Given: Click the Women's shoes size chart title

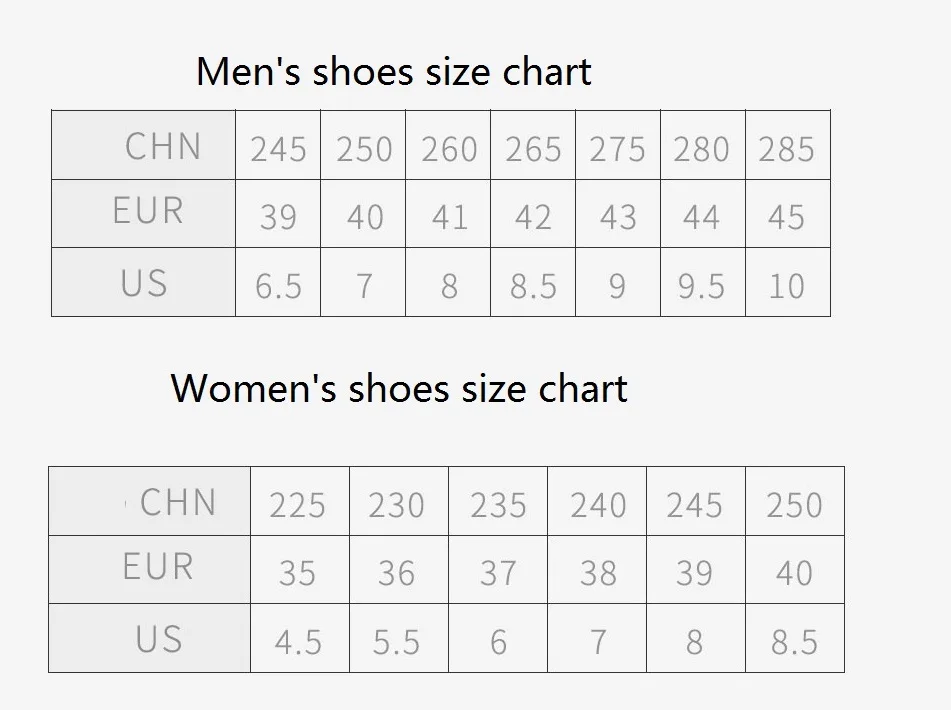Looking at the screenshot, I should [x=398, y=388].
